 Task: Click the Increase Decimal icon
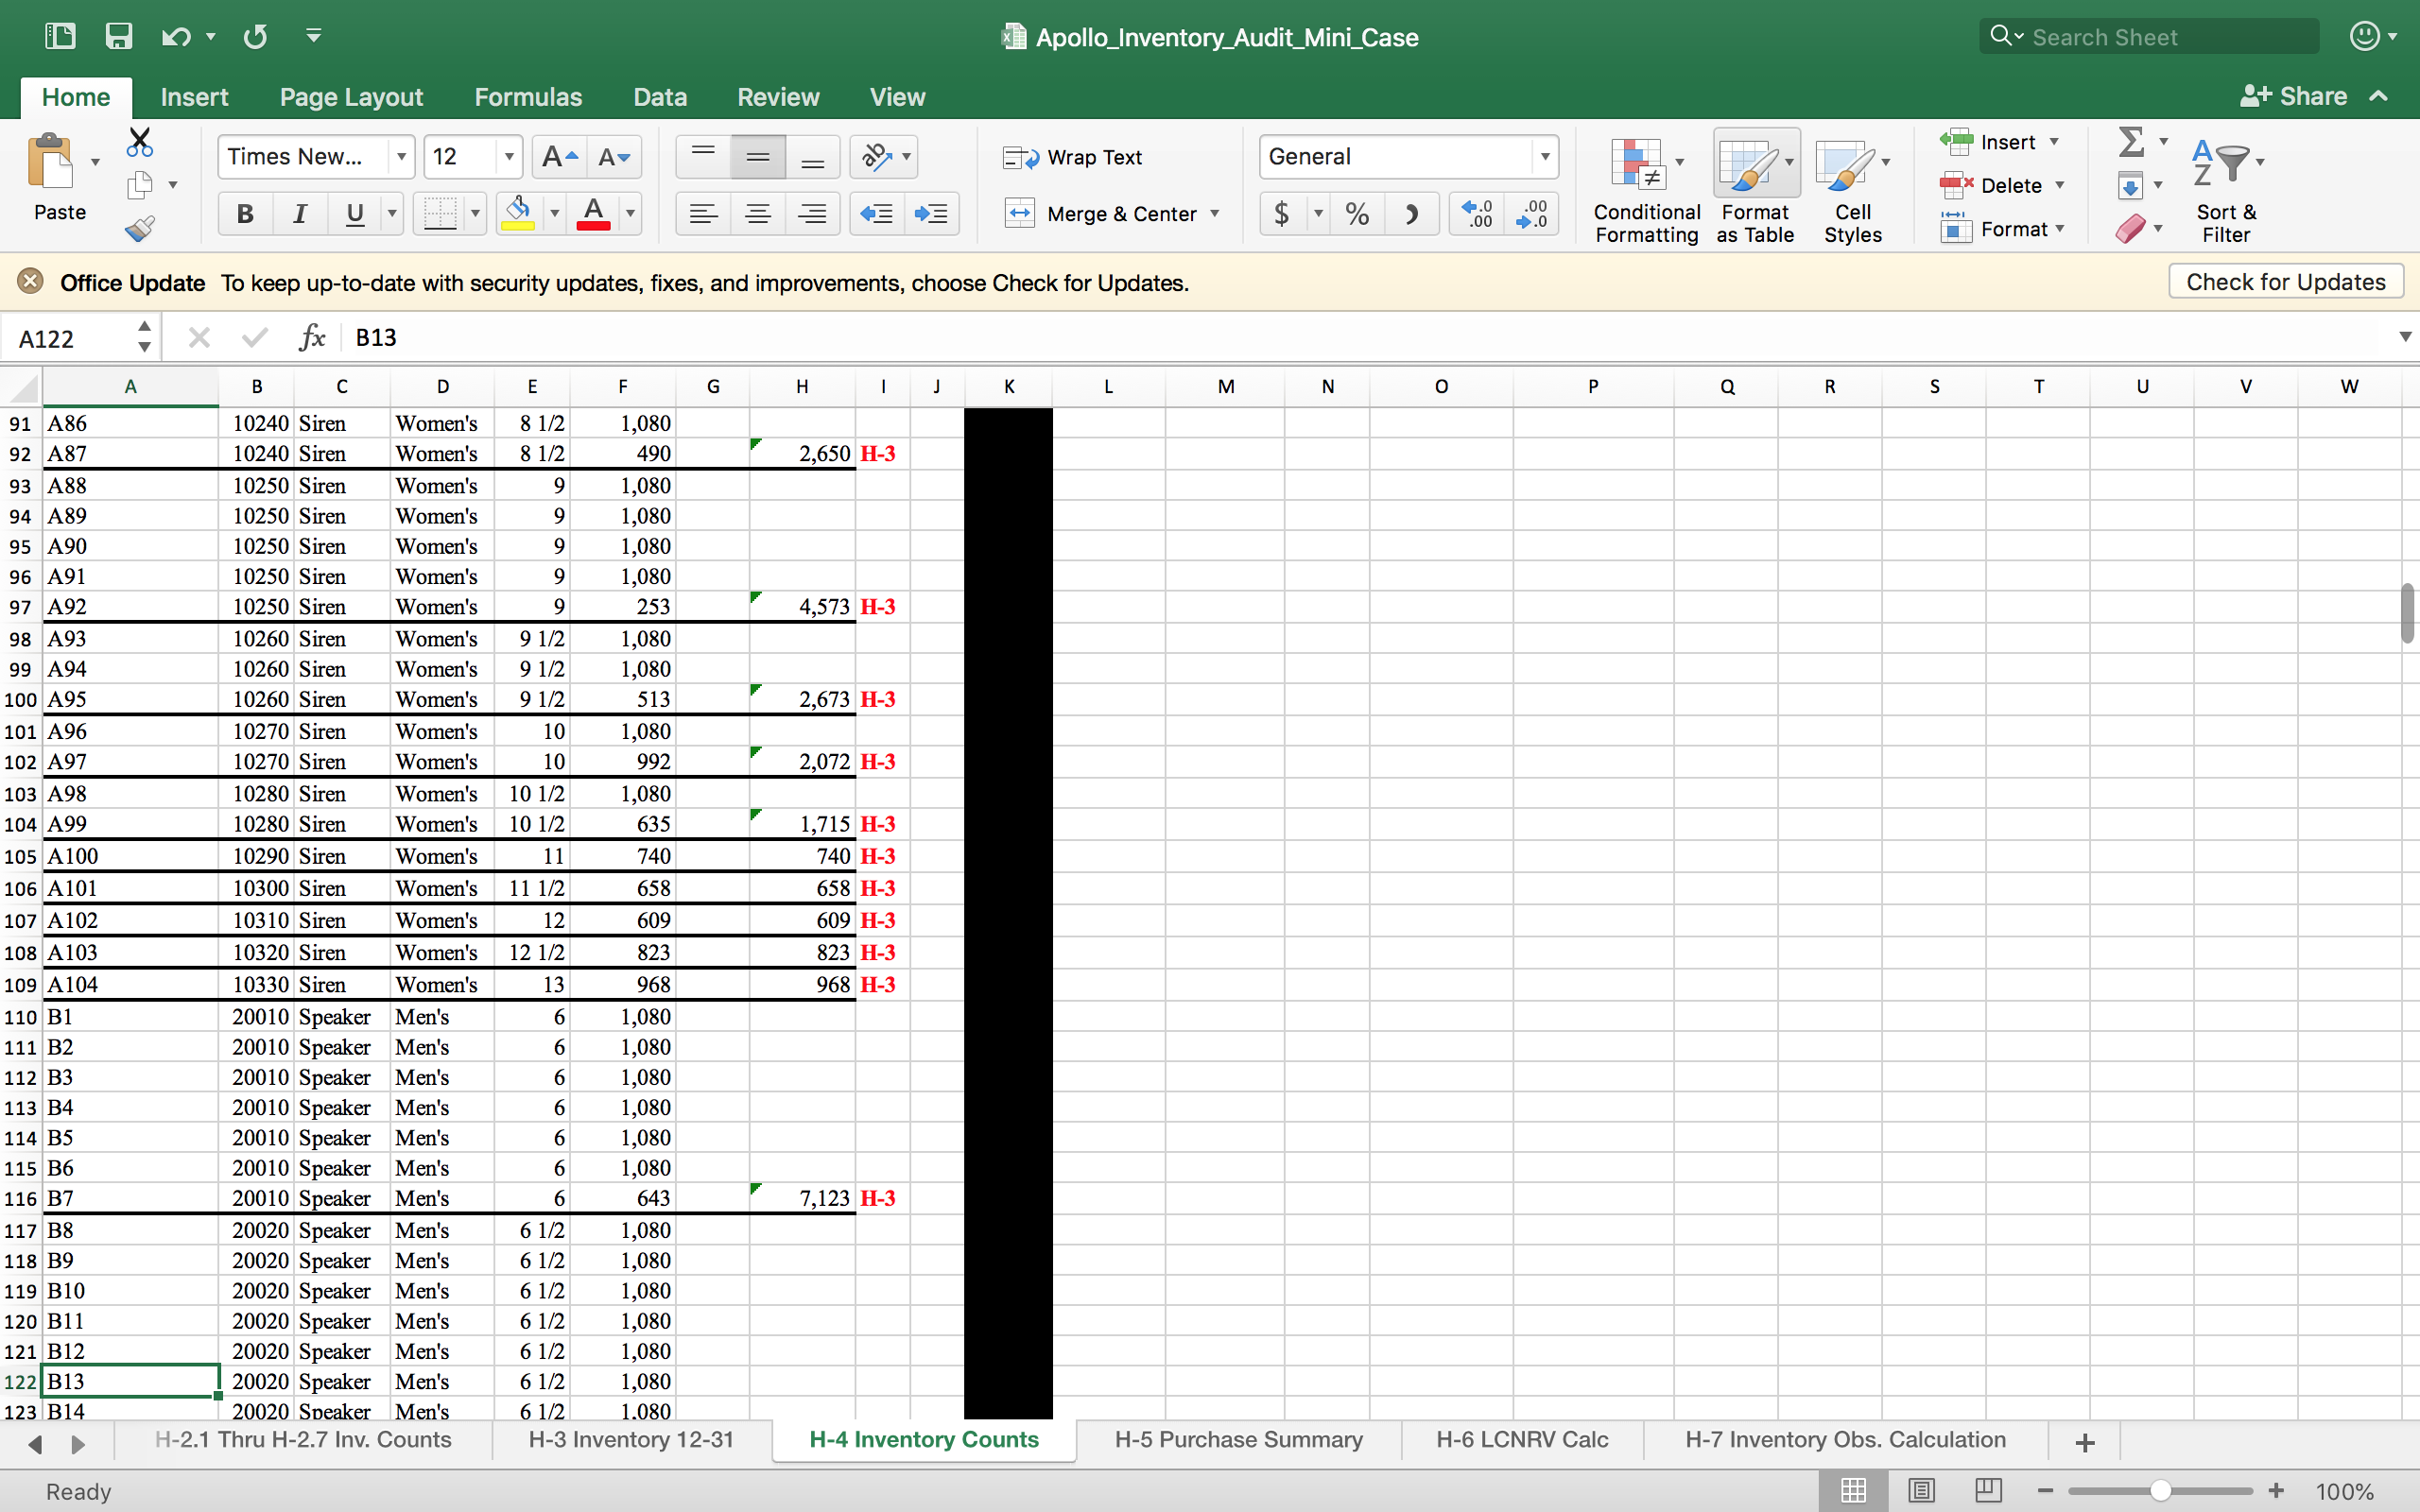pyautogui.click(x=1476, y=214)
